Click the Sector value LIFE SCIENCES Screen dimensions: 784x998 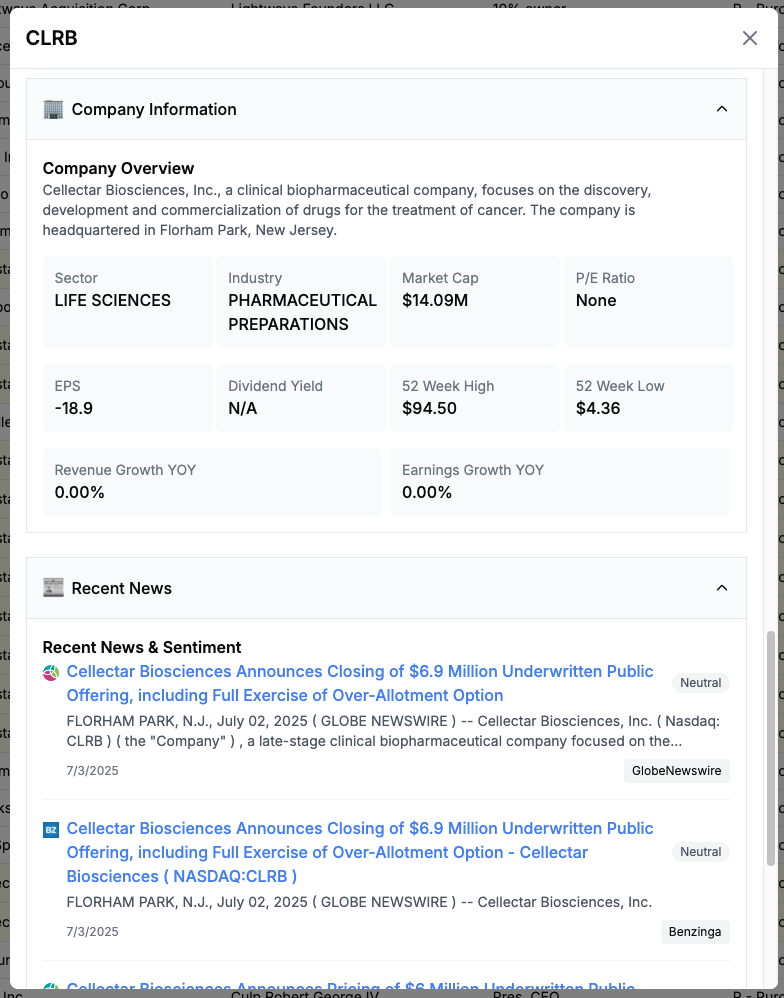pos(113,300)
